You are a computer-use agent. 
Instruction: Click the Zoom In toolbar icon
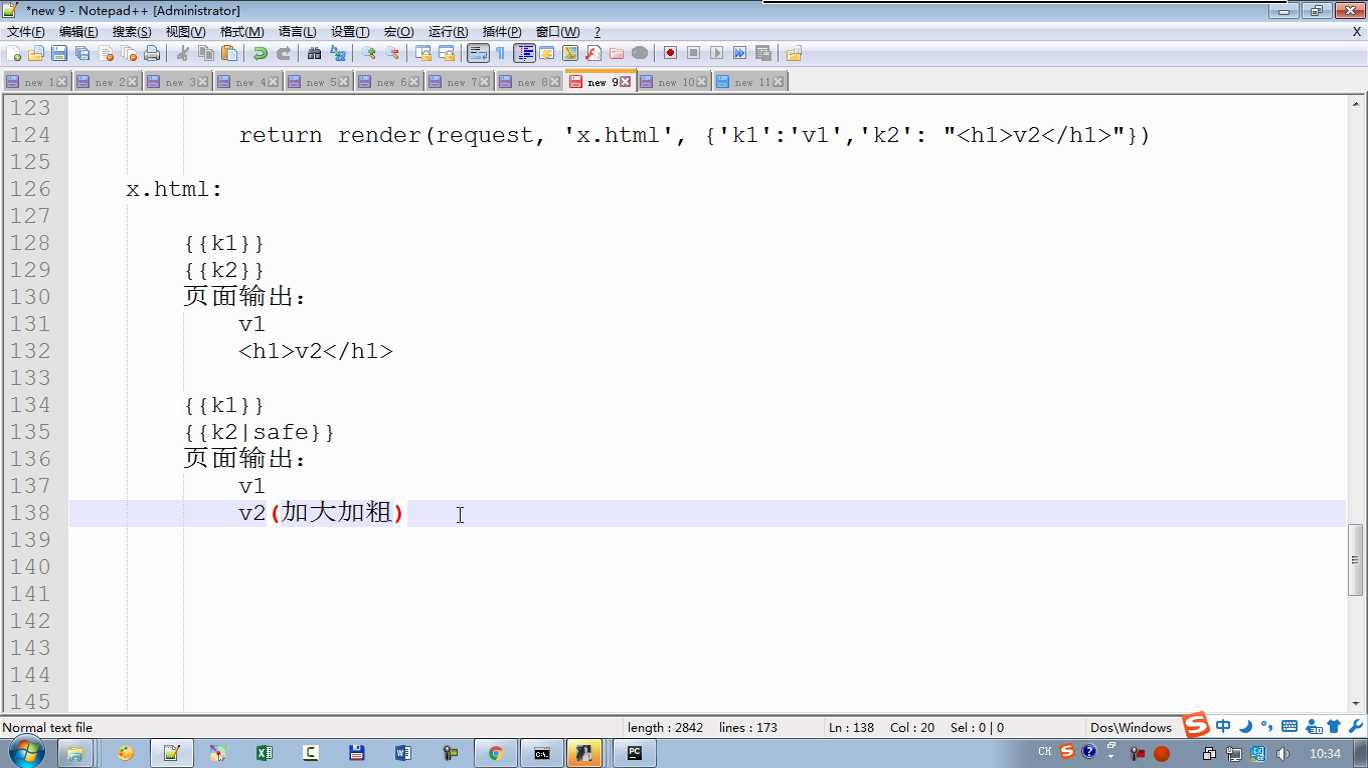coord(369,53)
